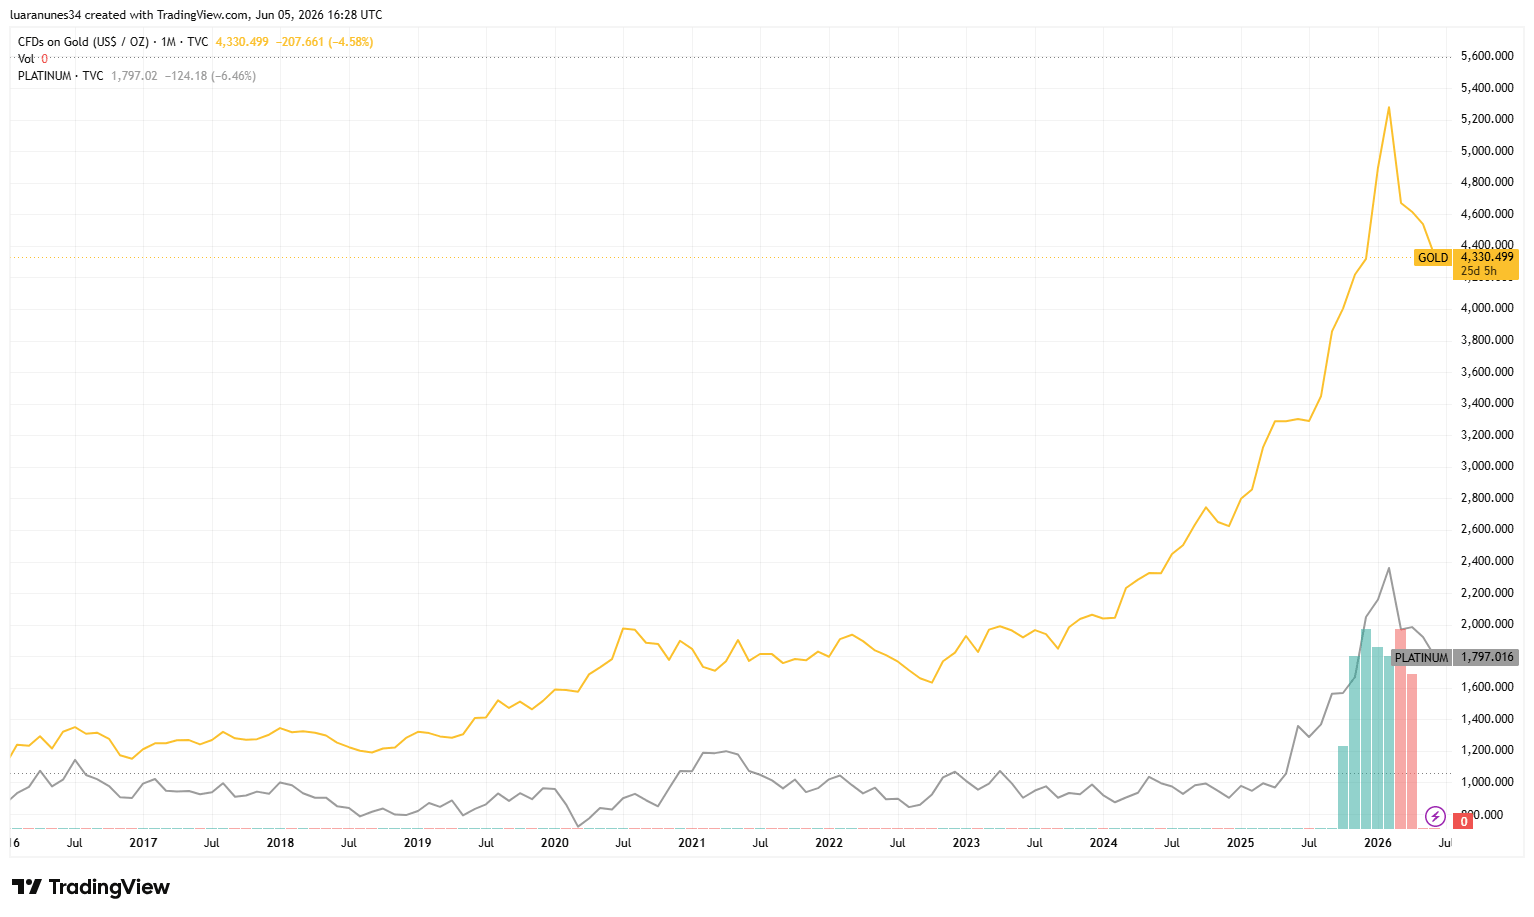1534x917 pixels.
Task: Click the 5,200.000 price scale label
Action: pos(1487,119)
